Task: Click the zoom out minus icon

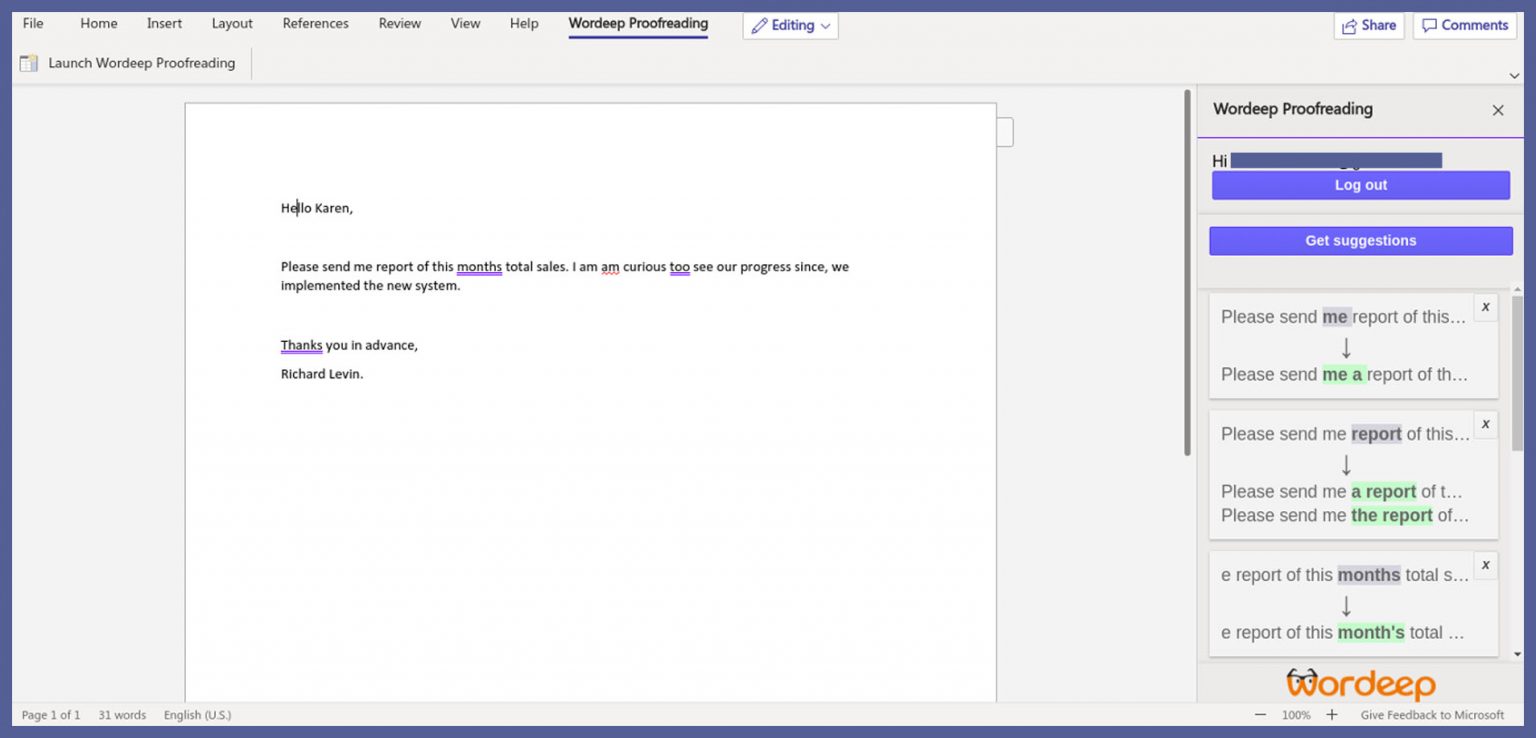Action: [1261, 715]
